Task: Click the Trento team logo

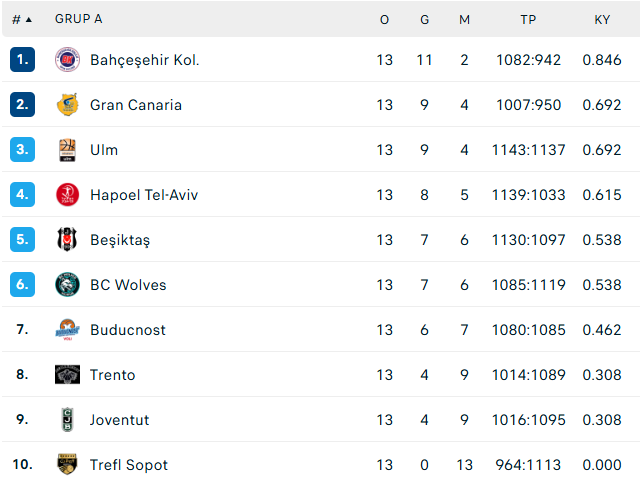Action: click(67, 375)
